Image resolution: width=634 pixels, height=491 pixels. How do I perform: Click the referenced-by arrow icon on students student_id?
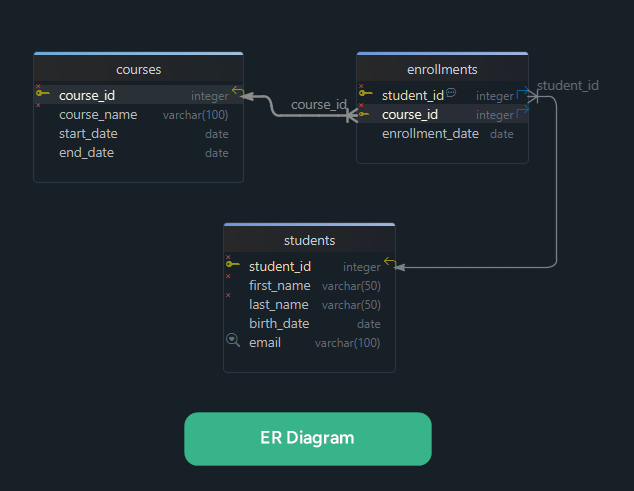390,262
